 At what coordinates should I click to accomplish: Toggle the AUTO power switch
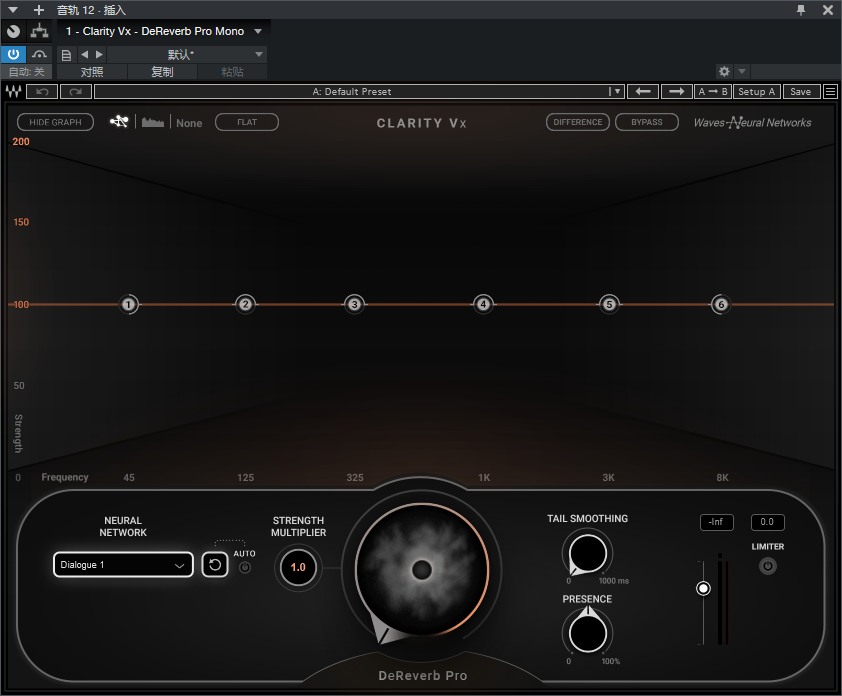(x=244, y=567)
